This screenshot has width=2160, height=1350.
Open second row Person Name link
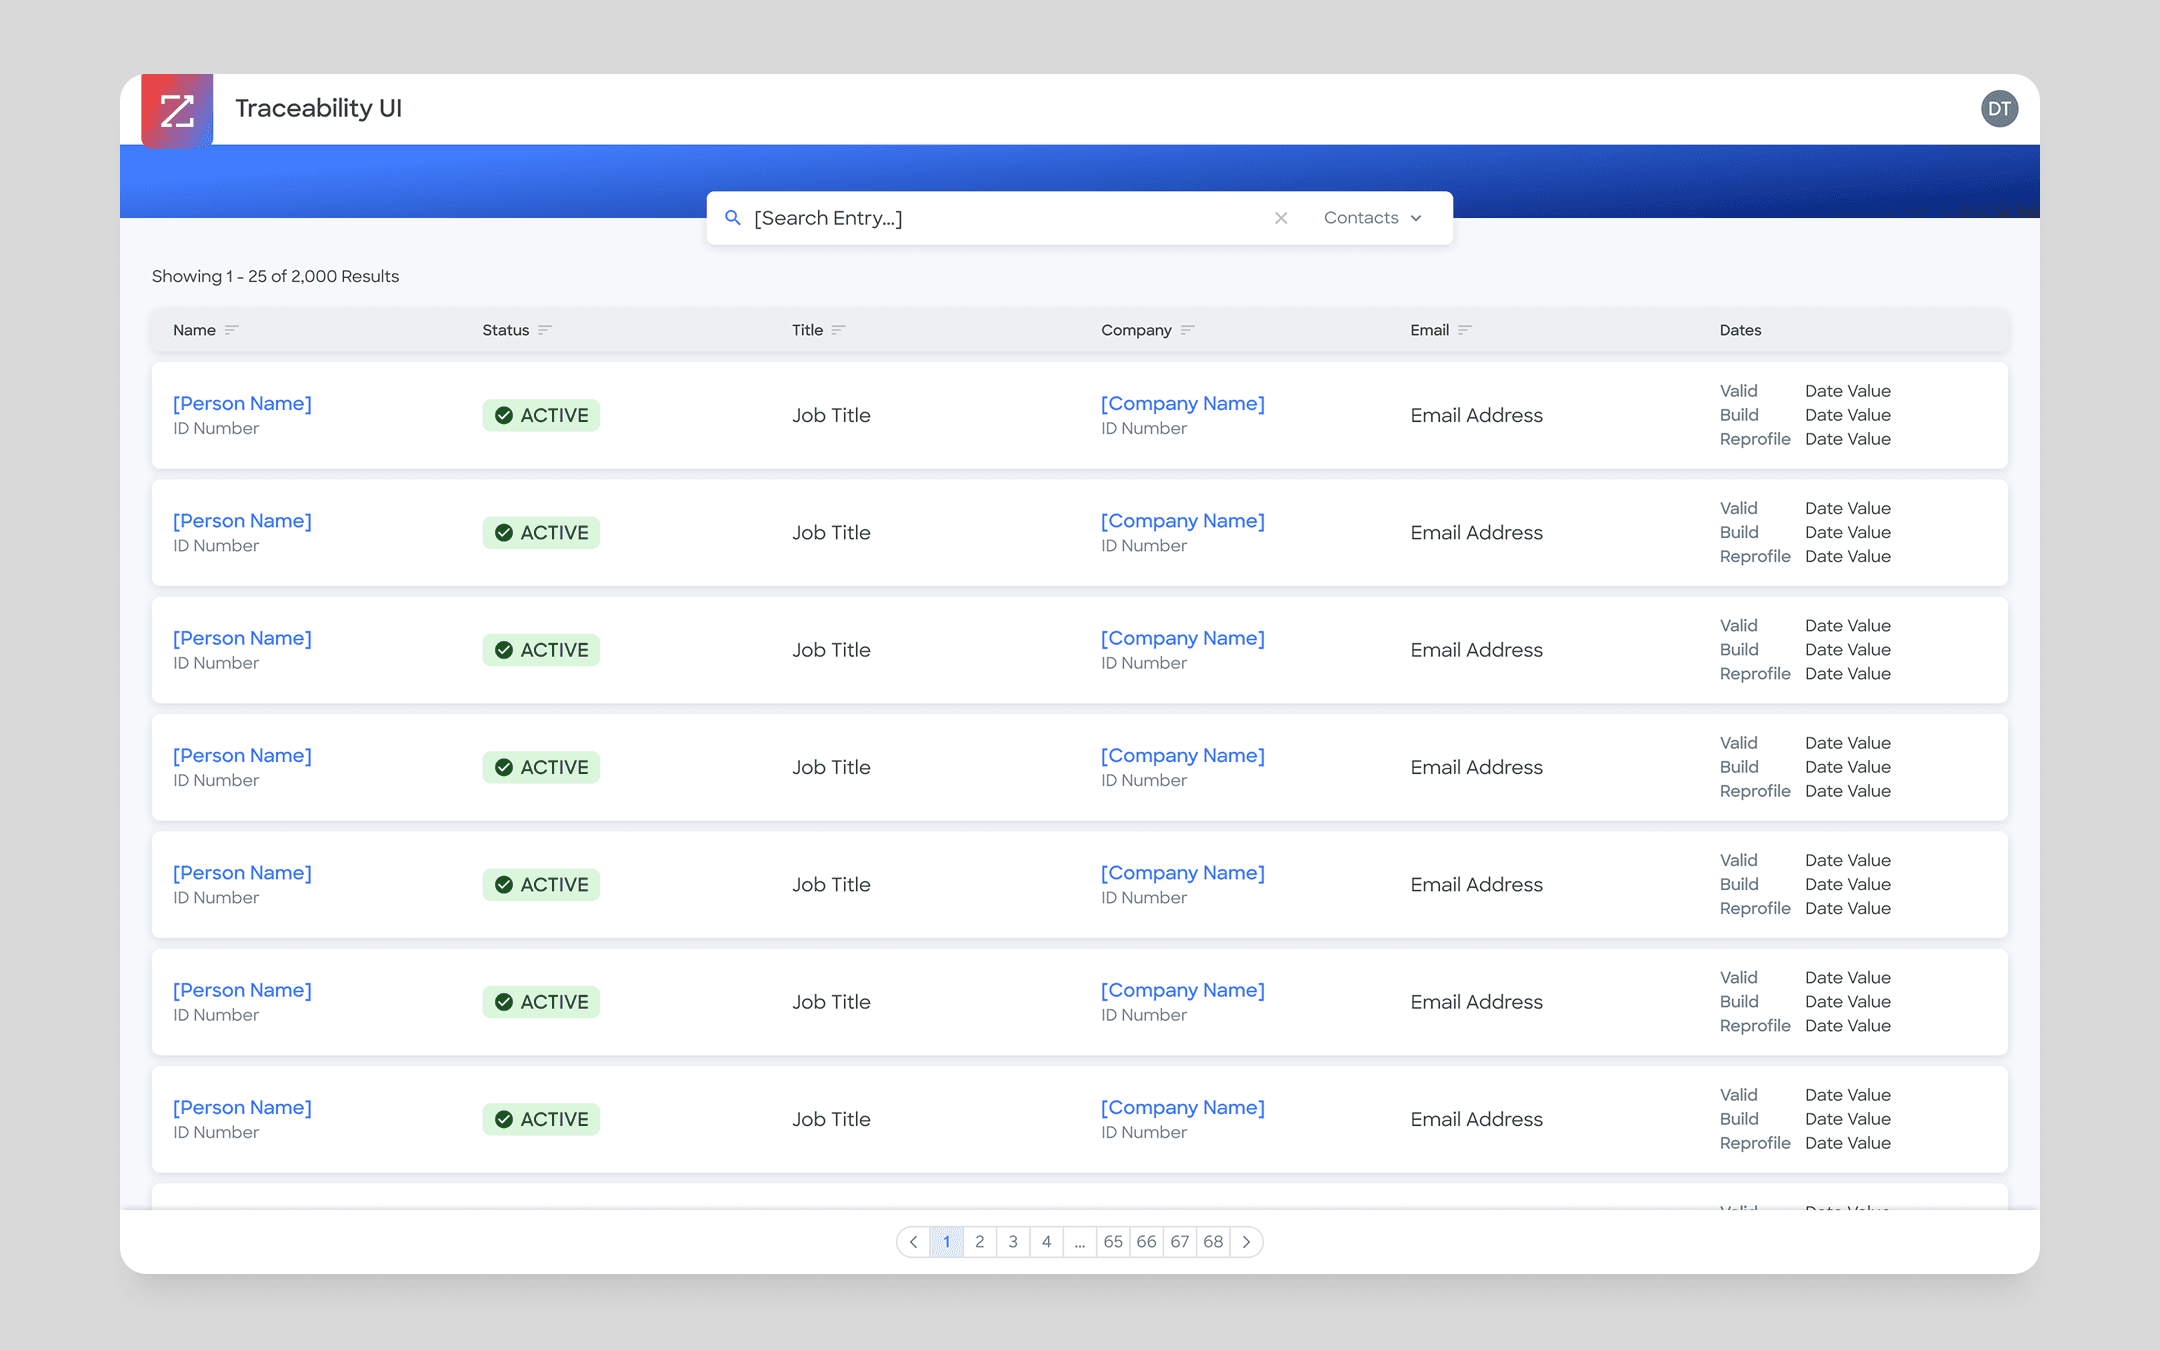tap(242, 521)
